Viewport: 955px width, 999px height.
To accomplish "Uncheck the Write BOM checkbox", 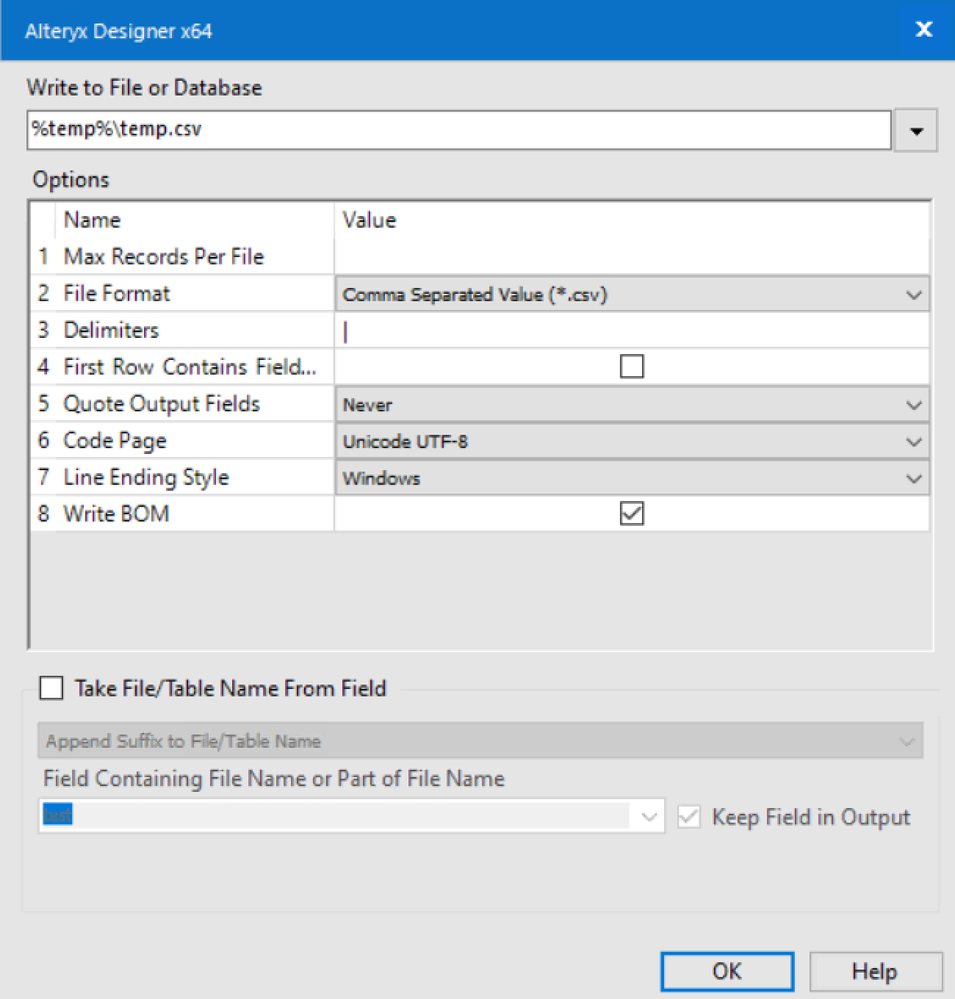I will (631, 513).
